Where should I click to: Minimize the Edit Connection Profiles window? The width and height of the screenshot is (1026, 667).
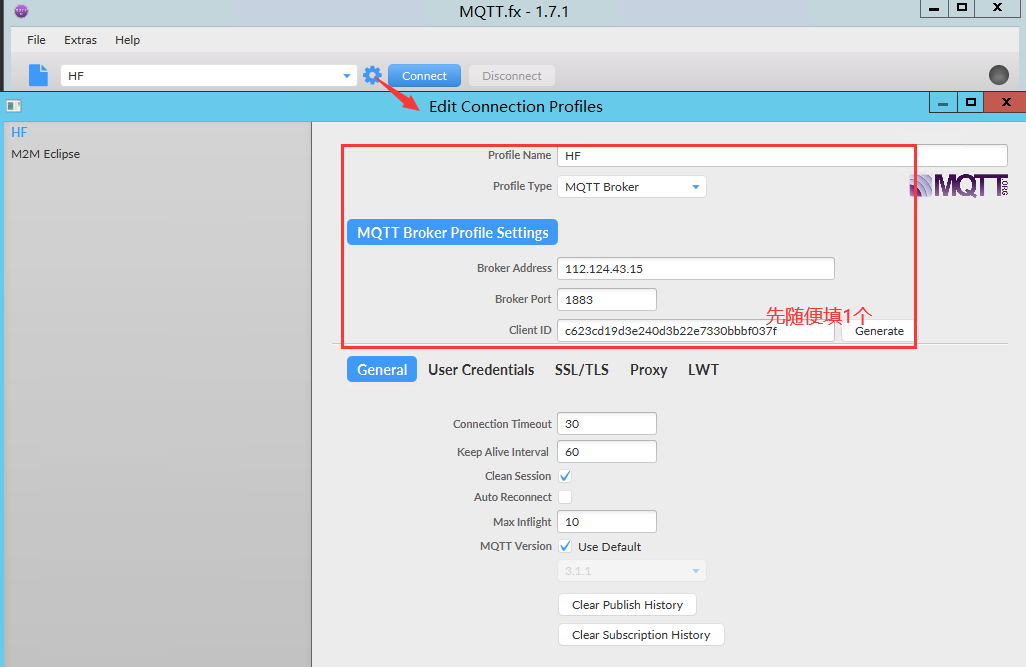(x=943, y=103)
